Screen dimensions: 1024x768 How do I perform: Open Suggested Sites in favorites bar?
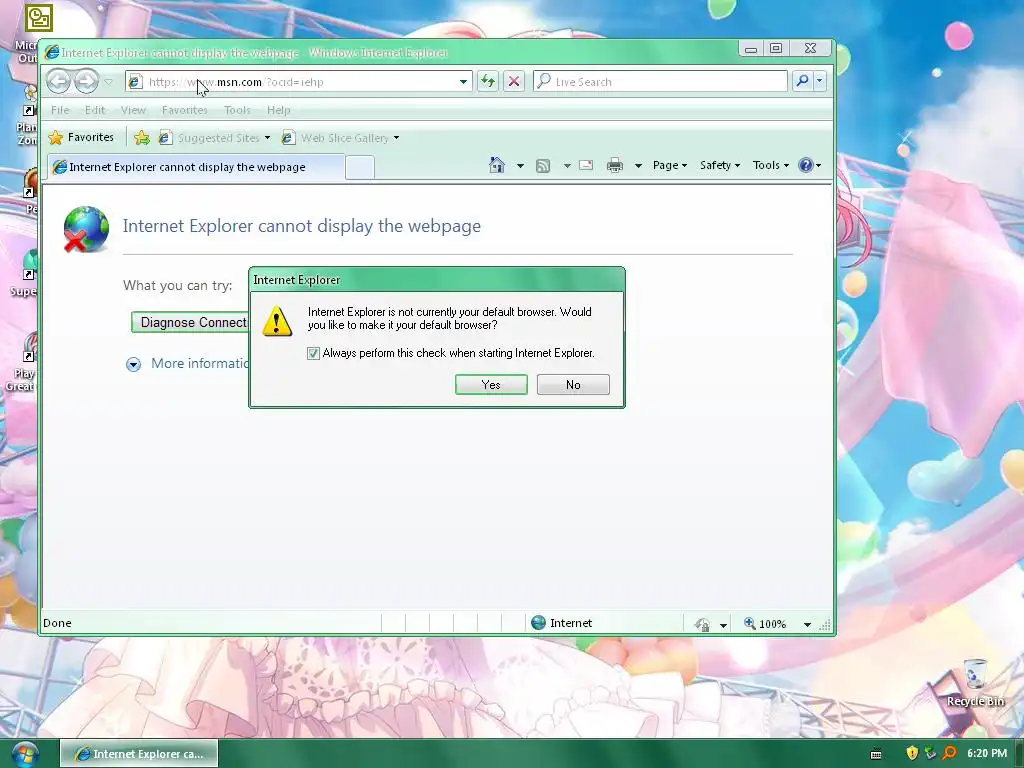point(215,138)
